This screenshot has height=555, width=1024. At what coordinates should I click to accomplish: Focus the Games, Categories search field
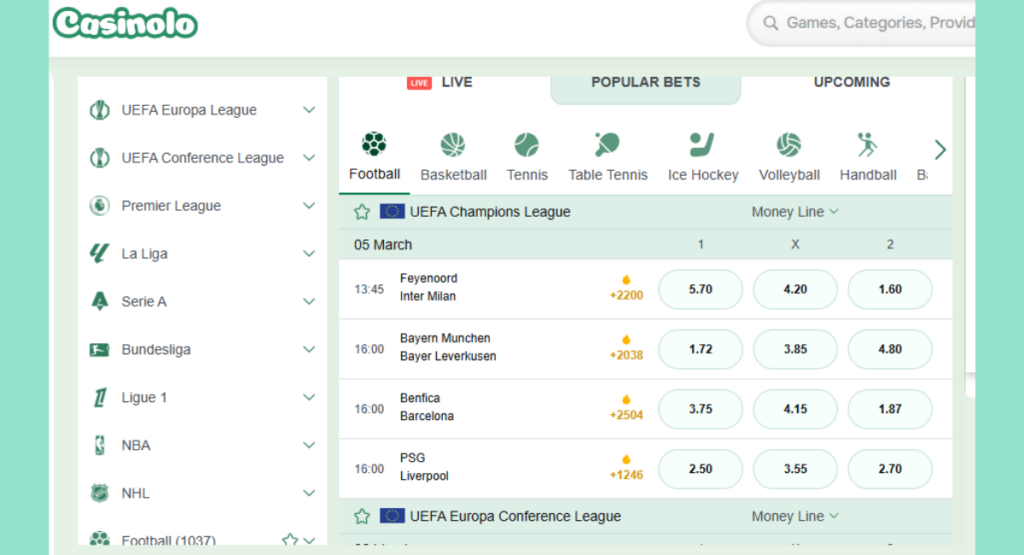pos(861,23)
